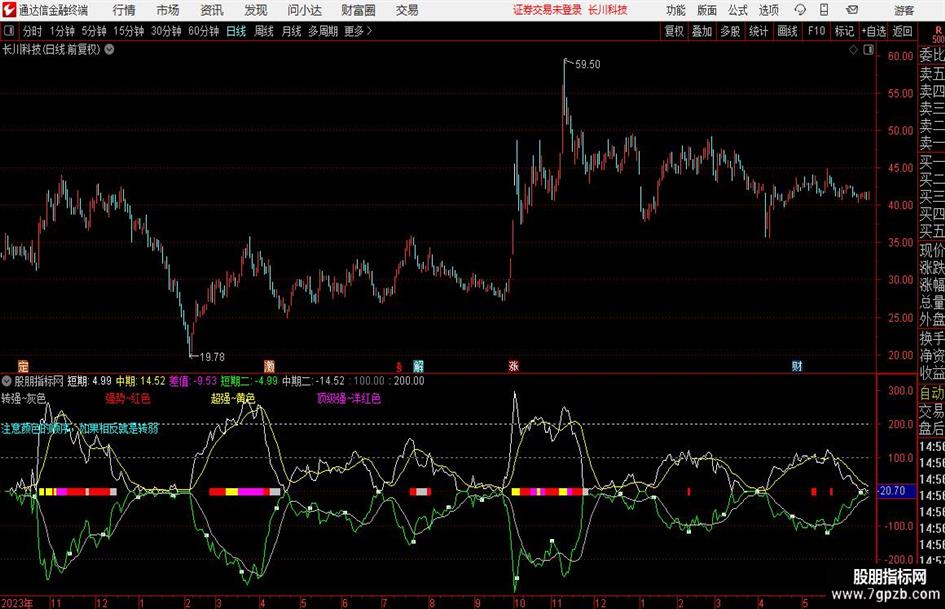Viewport: 945px width, 609px height.
Task: Switch to 60分钟 chart period
Action: pyautogui.click(x=204, y=31)
